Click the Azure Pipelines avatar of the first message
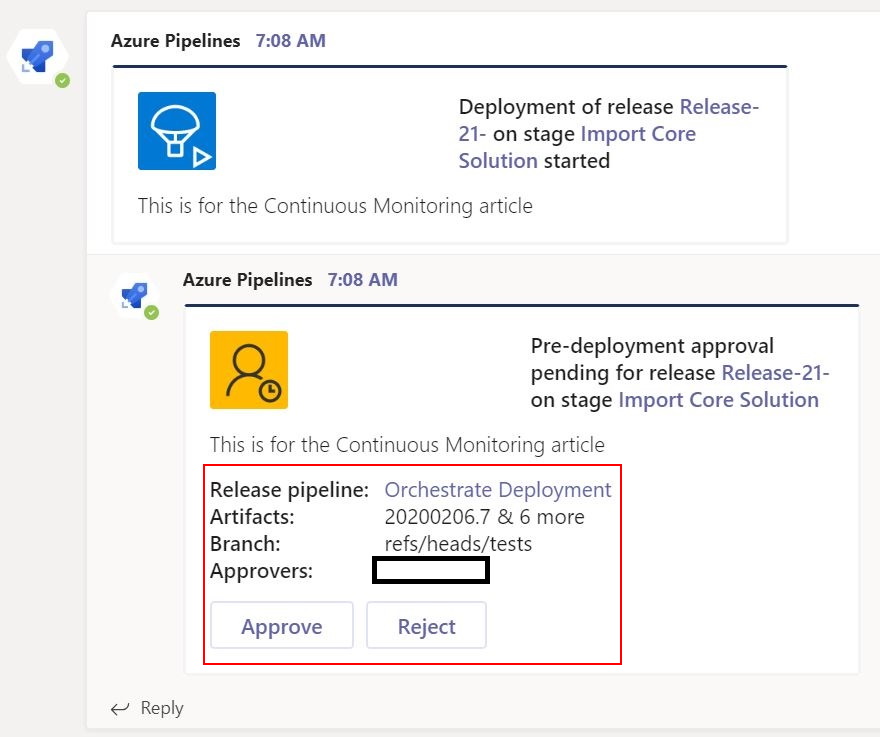The image size is (880, 737). [x=38, y=57]
